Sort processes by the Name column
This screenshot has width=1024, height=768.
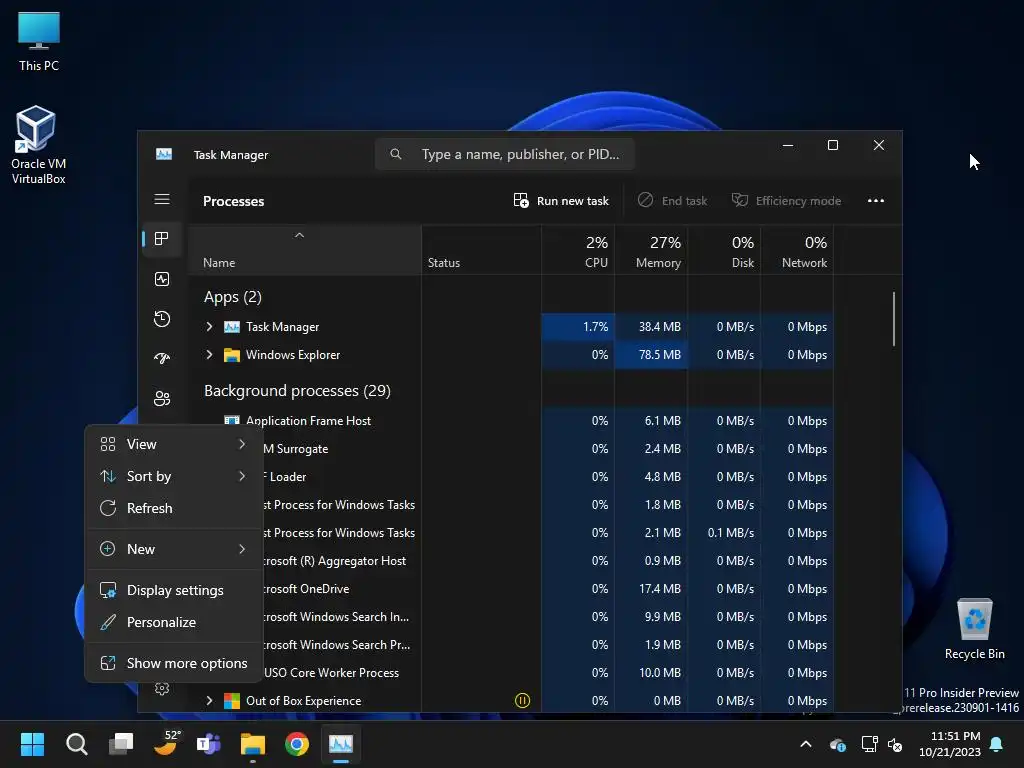tap(305, 251)
